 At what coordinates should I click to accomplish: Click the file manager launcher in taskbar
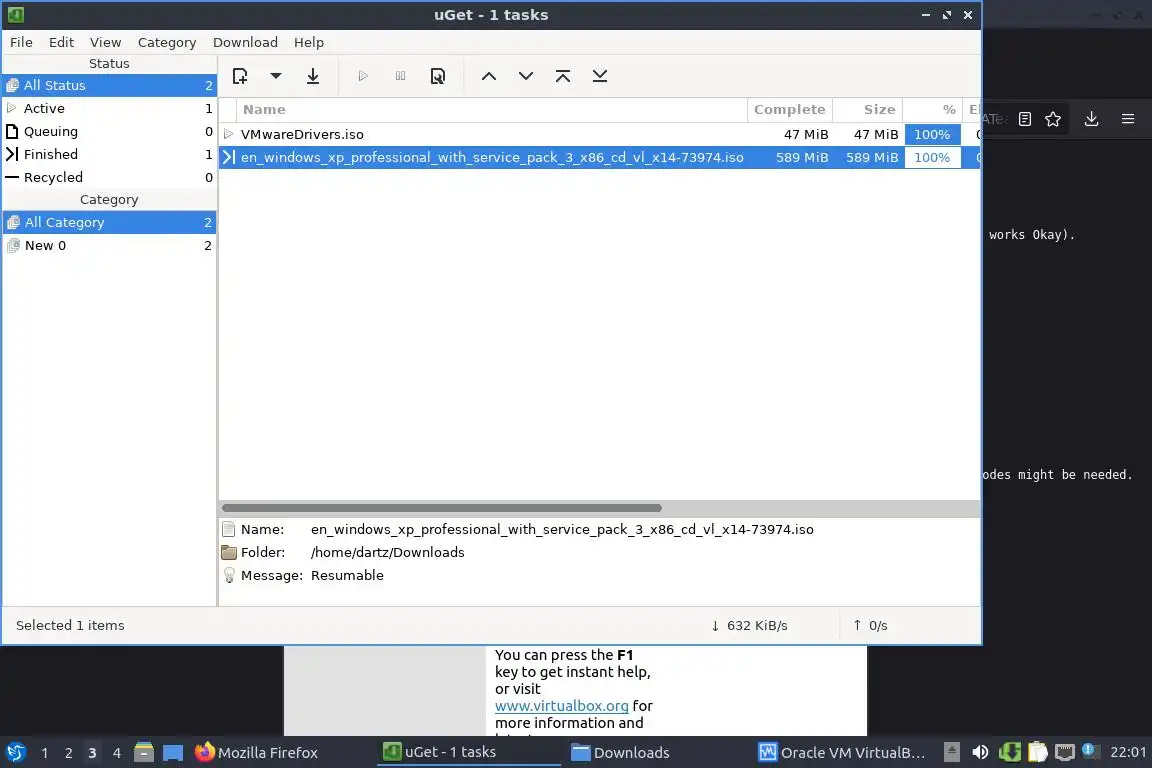tap(144, 753)
